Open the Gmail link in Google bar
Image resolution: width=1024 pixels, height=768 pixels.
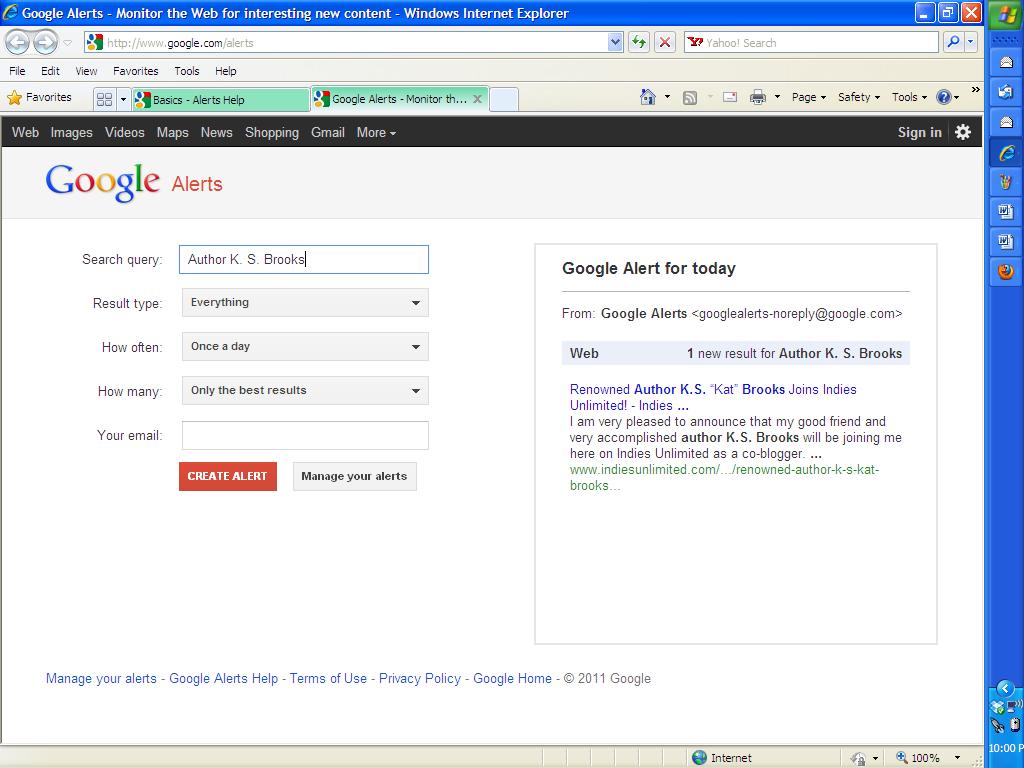point(328,133)
